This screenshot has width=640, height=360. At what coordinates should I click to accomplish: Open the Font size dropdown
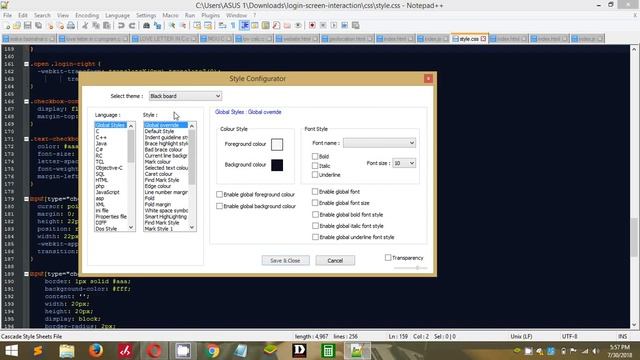tap(404, 163)
